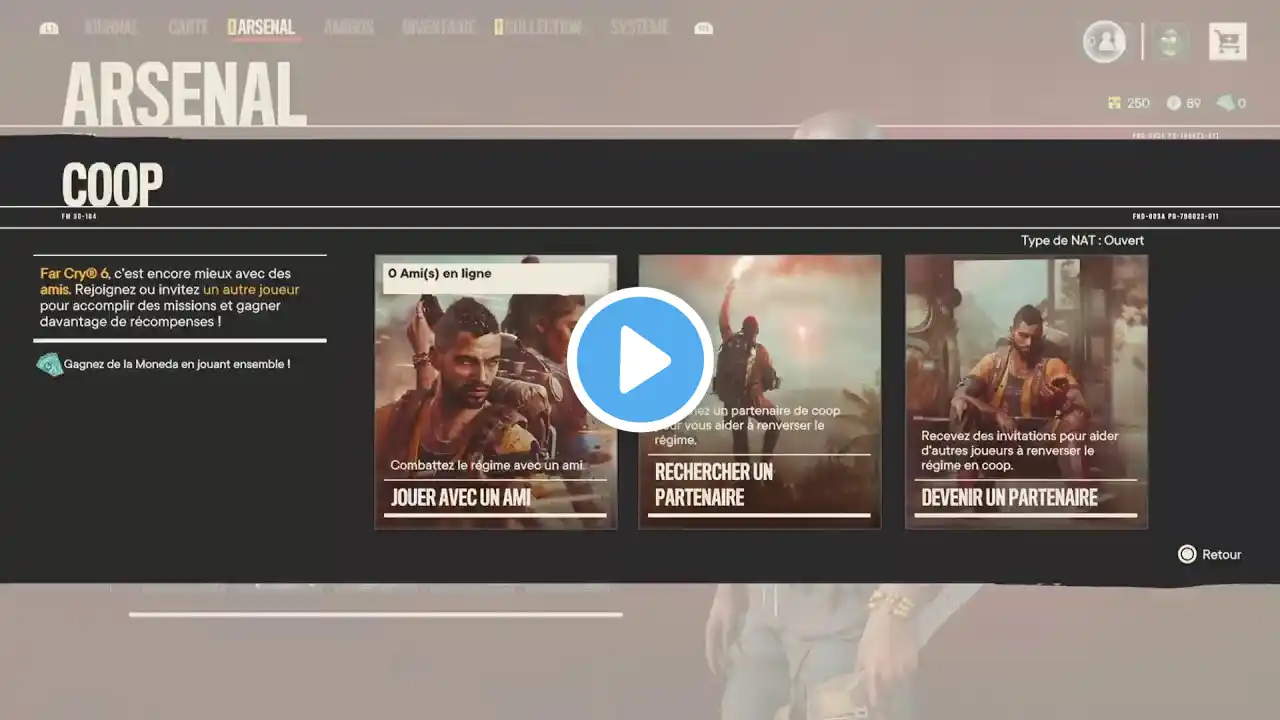1280x720 pixels.
Task: Select the DEVENIR UN PARTENAIRE card
Action: [1026, 392]
